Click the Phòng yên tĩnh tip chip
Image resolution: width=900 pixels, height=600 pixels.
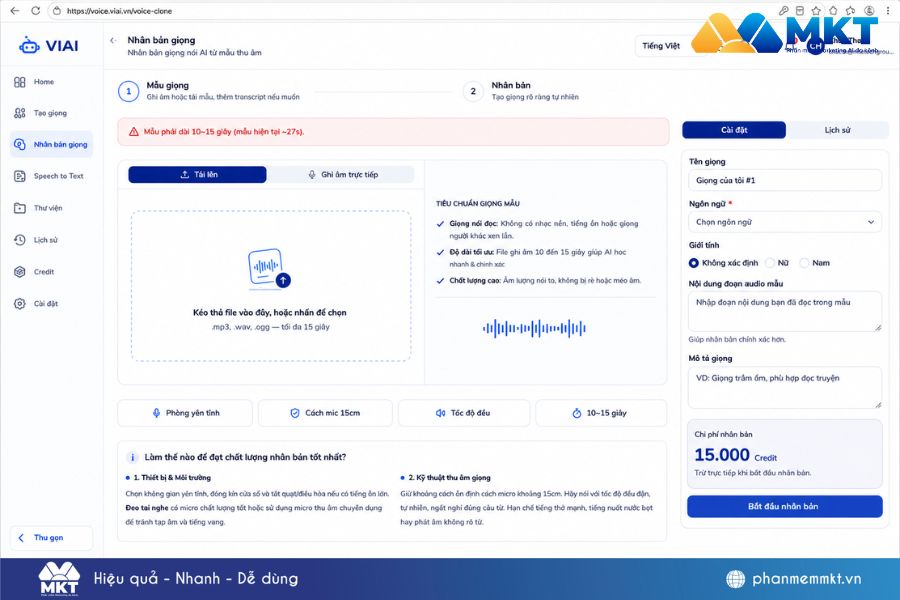185,413
